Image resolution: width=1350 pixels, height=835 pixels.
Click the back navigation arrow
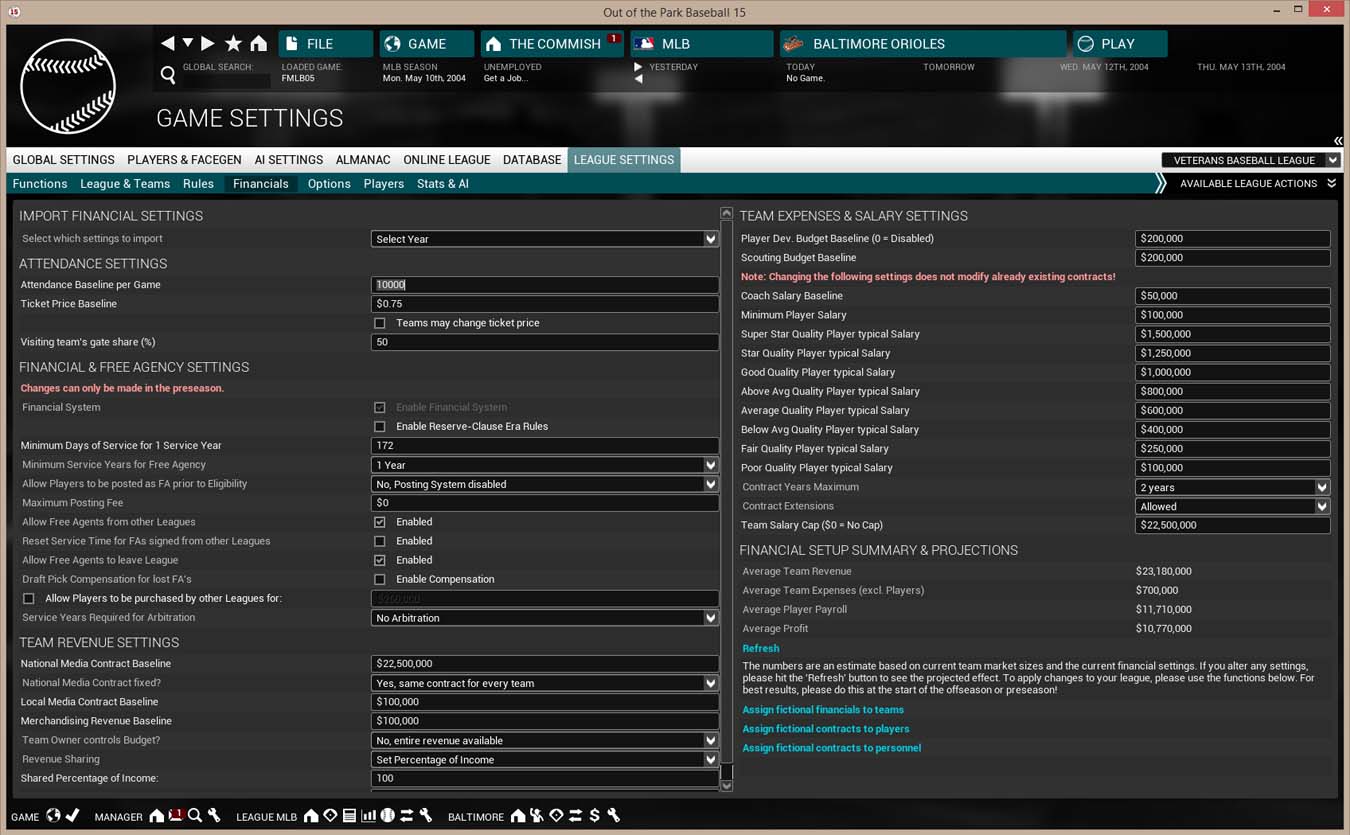pos(168,43)
